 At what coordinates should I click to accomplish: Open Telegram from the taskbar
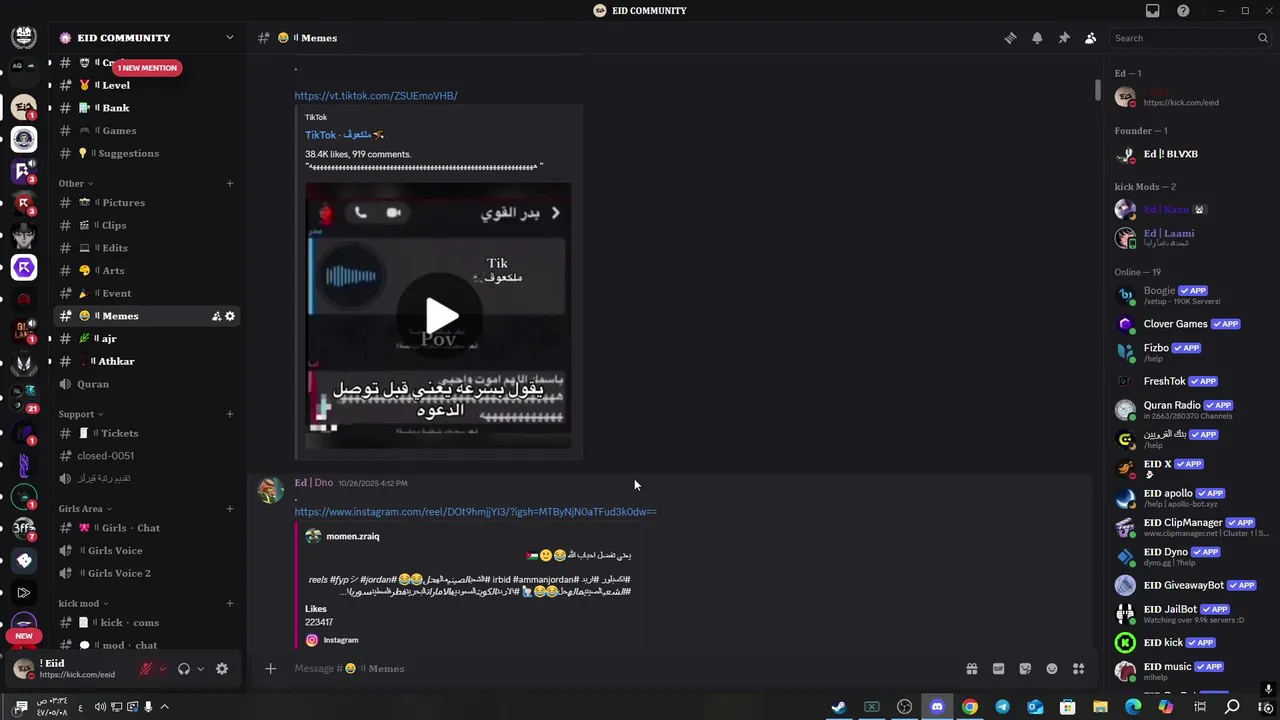[1002, 707]
